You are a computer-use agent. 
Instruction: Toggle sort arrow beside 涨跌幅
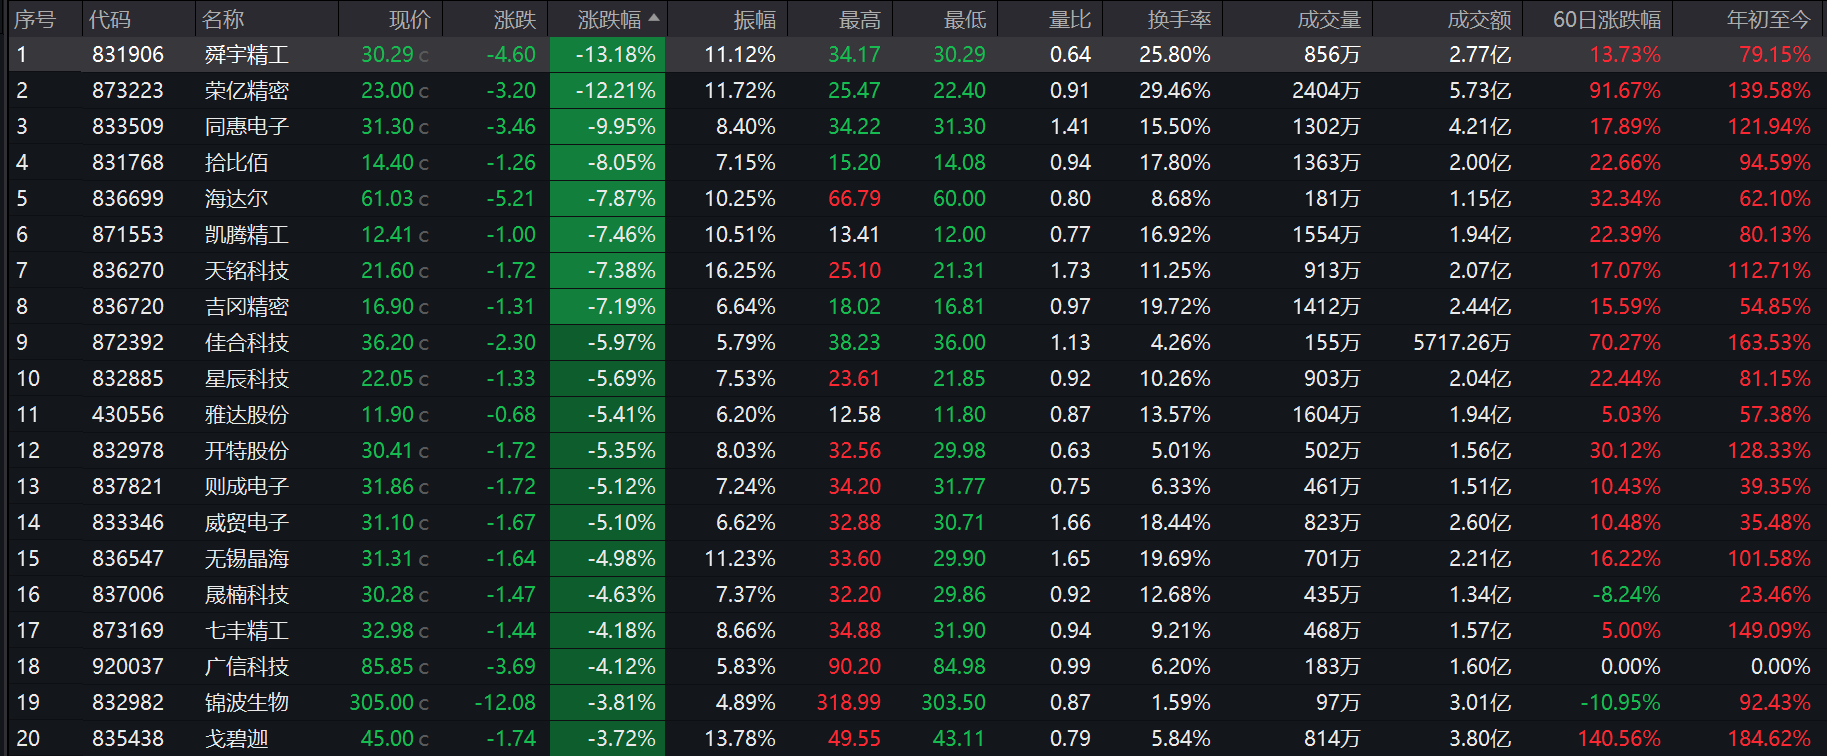[x=654, y=18]
